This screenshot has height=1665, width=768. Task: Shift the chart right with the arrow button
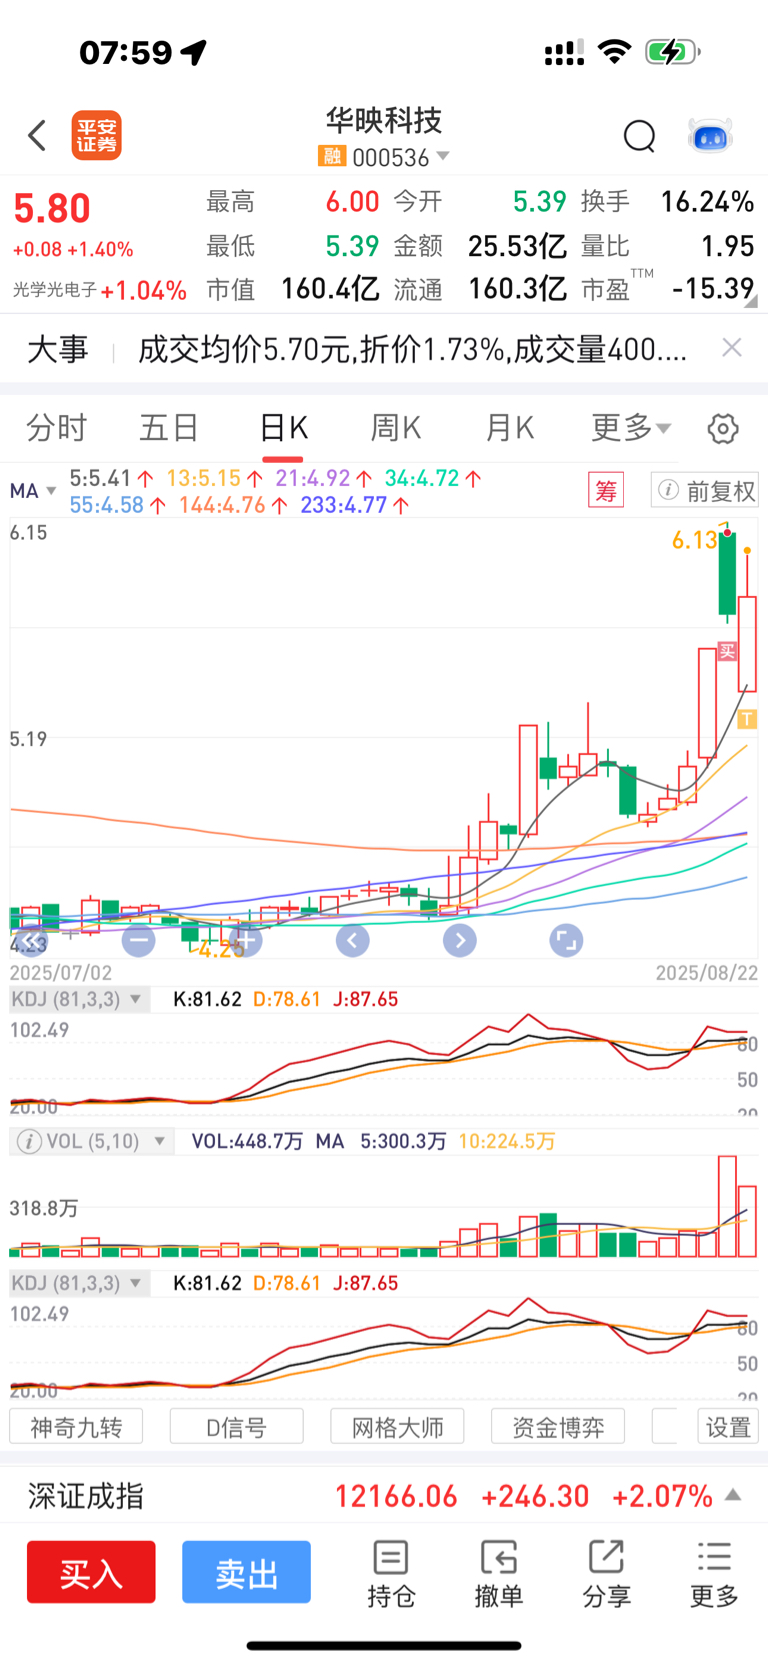[459, 940]
